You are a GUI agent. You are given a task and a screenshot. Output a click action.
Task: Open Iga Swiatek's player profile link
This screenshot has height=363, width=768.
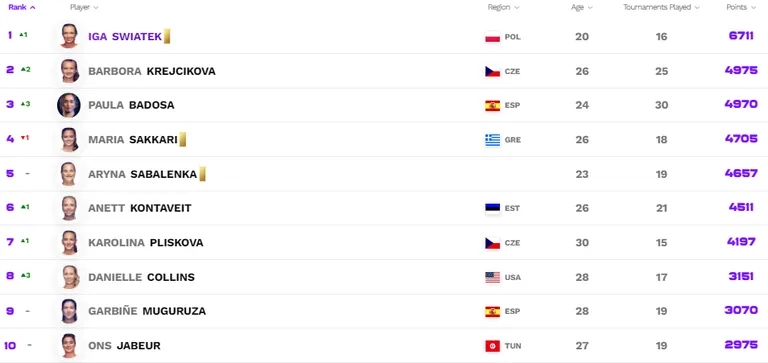[x=125, y=37]
